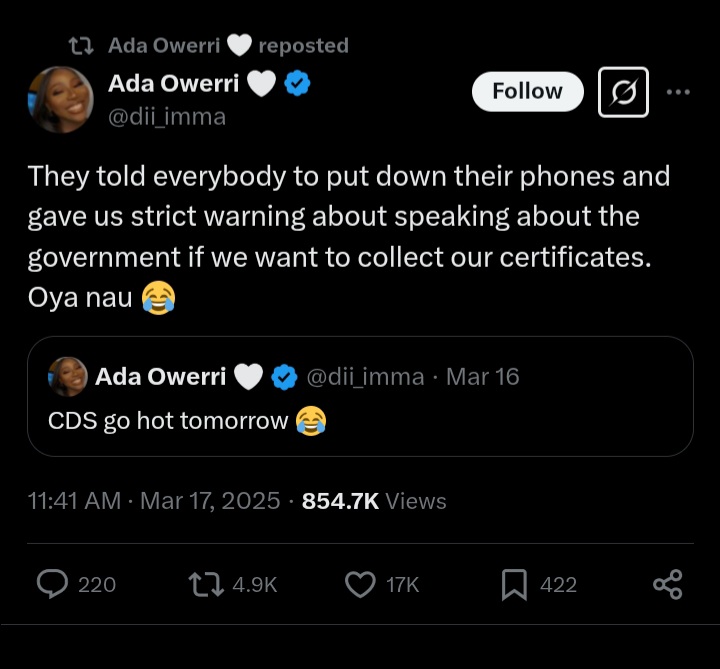Click the small avatar in the quoted tweet

point(67,377)
